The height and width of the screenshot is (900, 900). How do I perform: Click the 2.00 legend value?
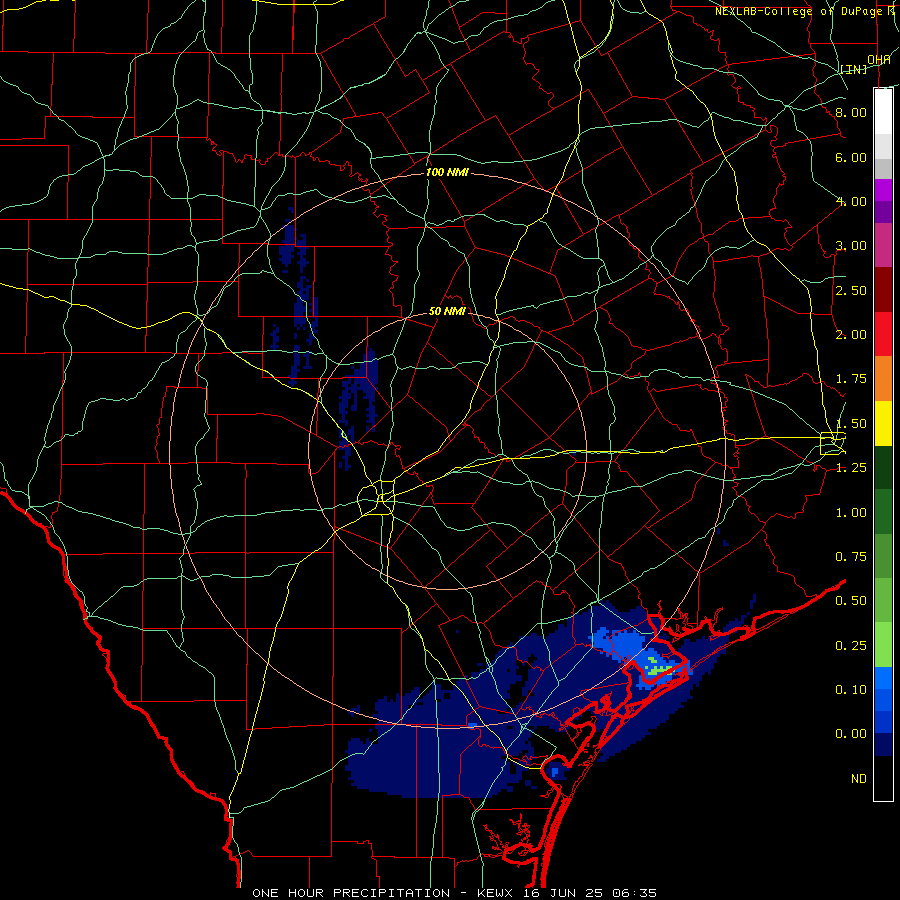[x=851, y=335]
